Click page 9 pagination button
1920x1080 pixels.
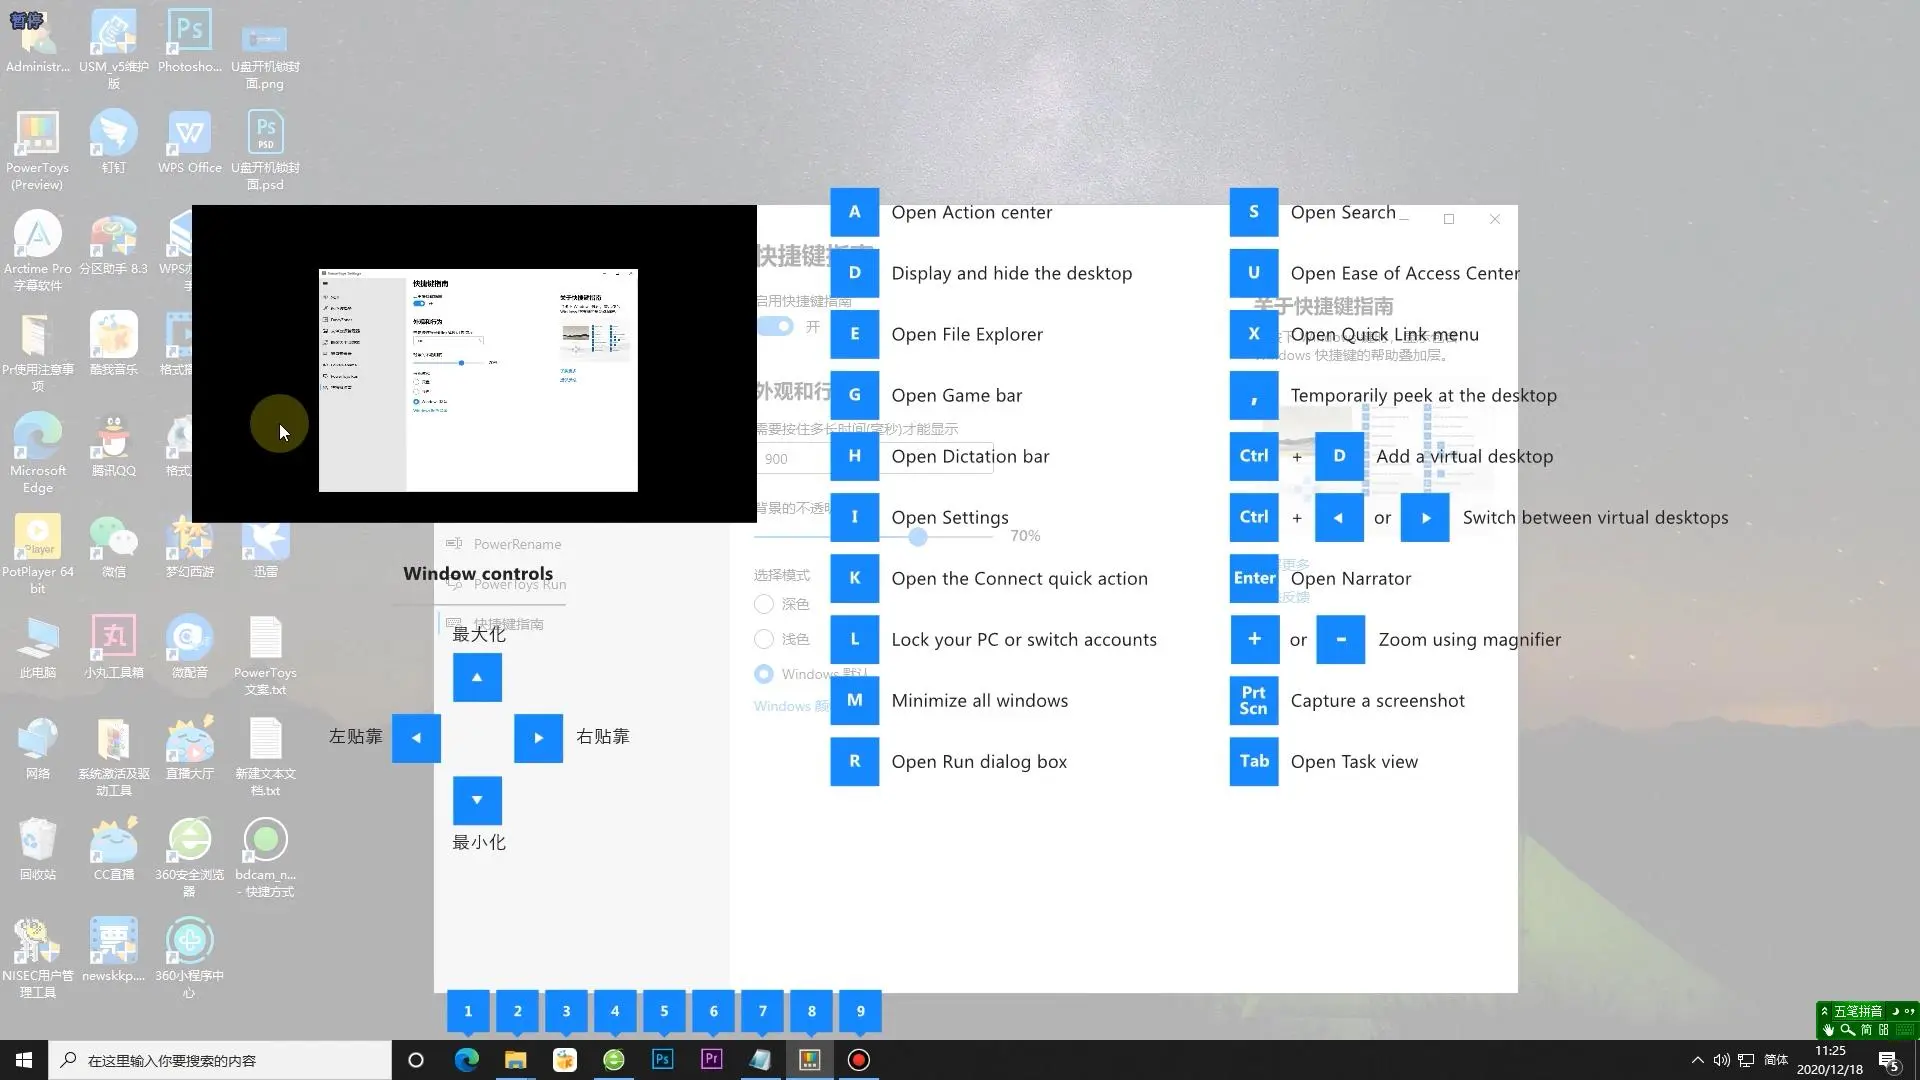click(860, 1010)
